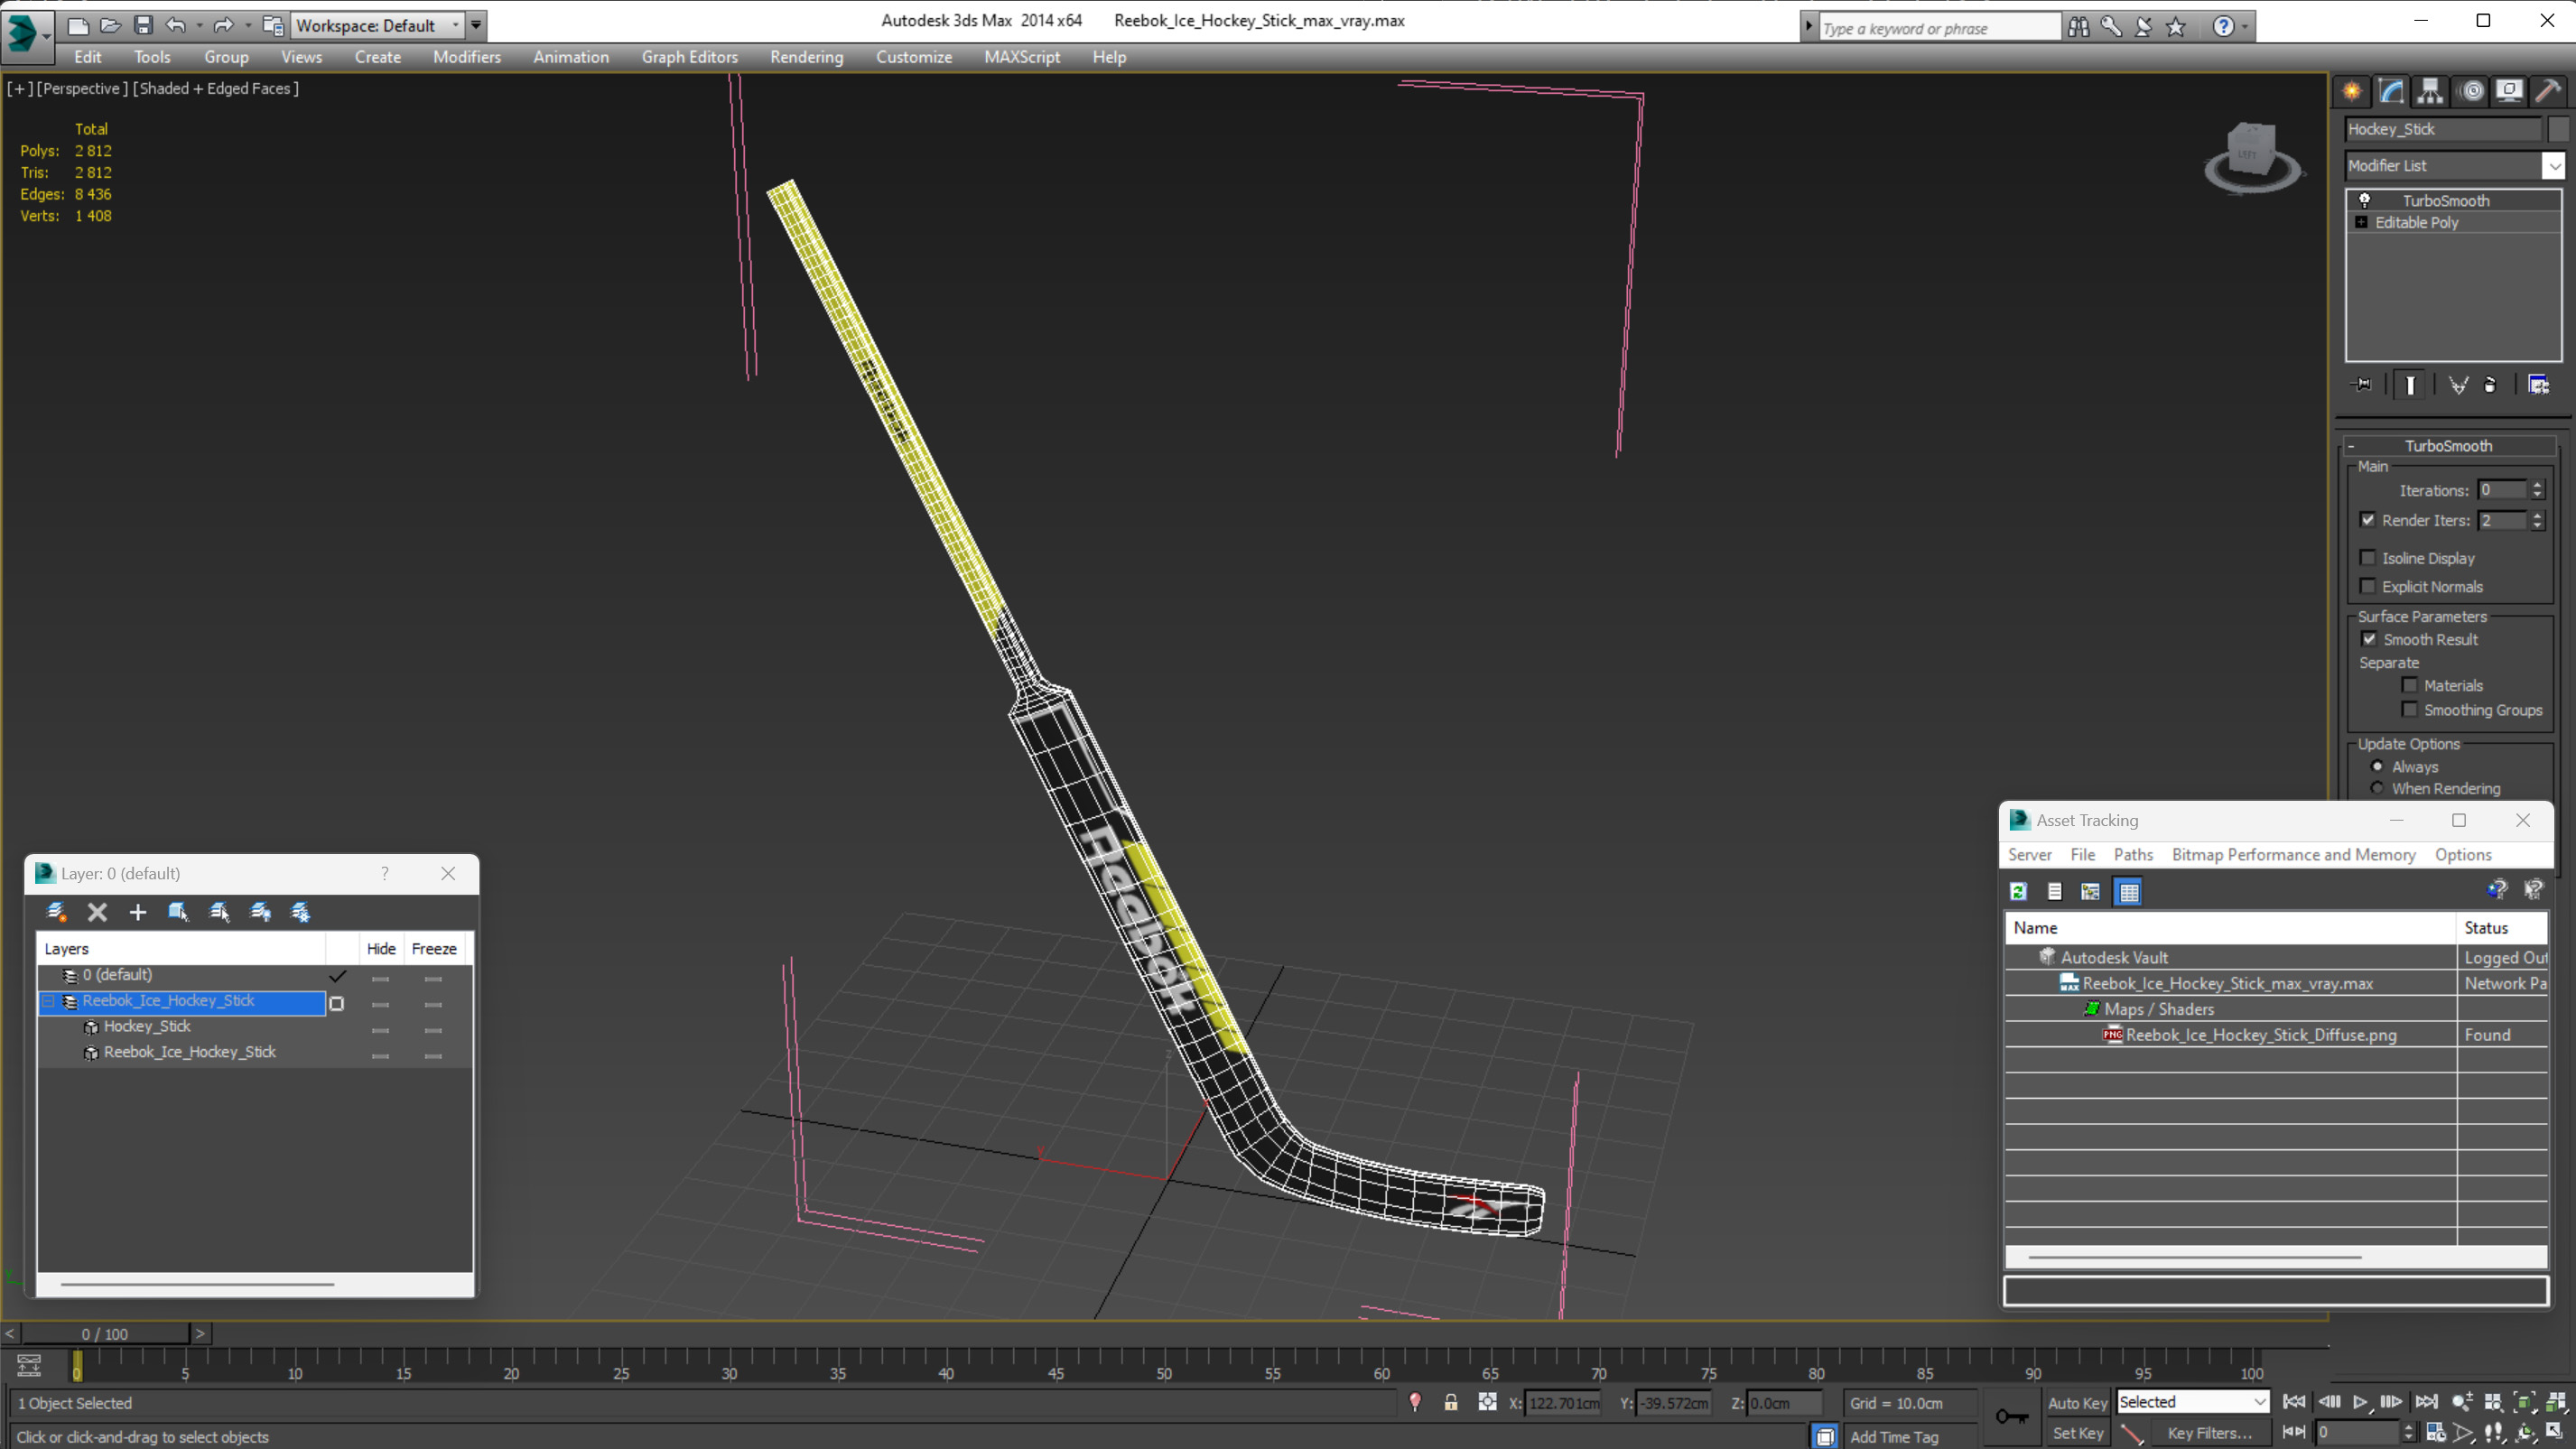Screen dimensions: 2576x1449
Task: Delete highlighted layer with X icon
Action: 97,912
